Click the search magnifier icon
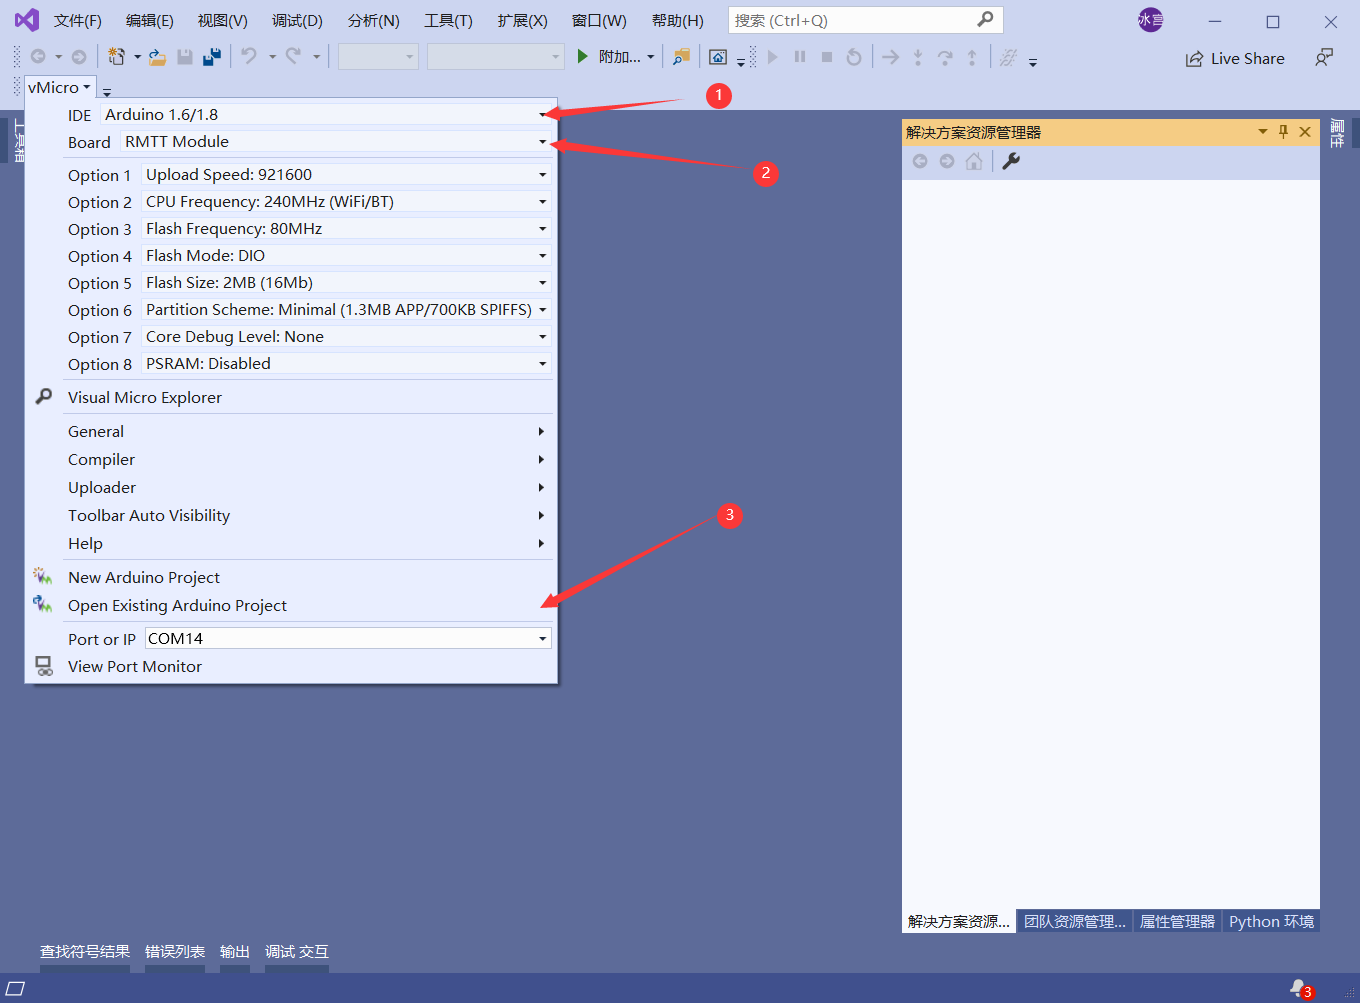This screenshot has width=1360, height=1003. (x=985, y=19)
